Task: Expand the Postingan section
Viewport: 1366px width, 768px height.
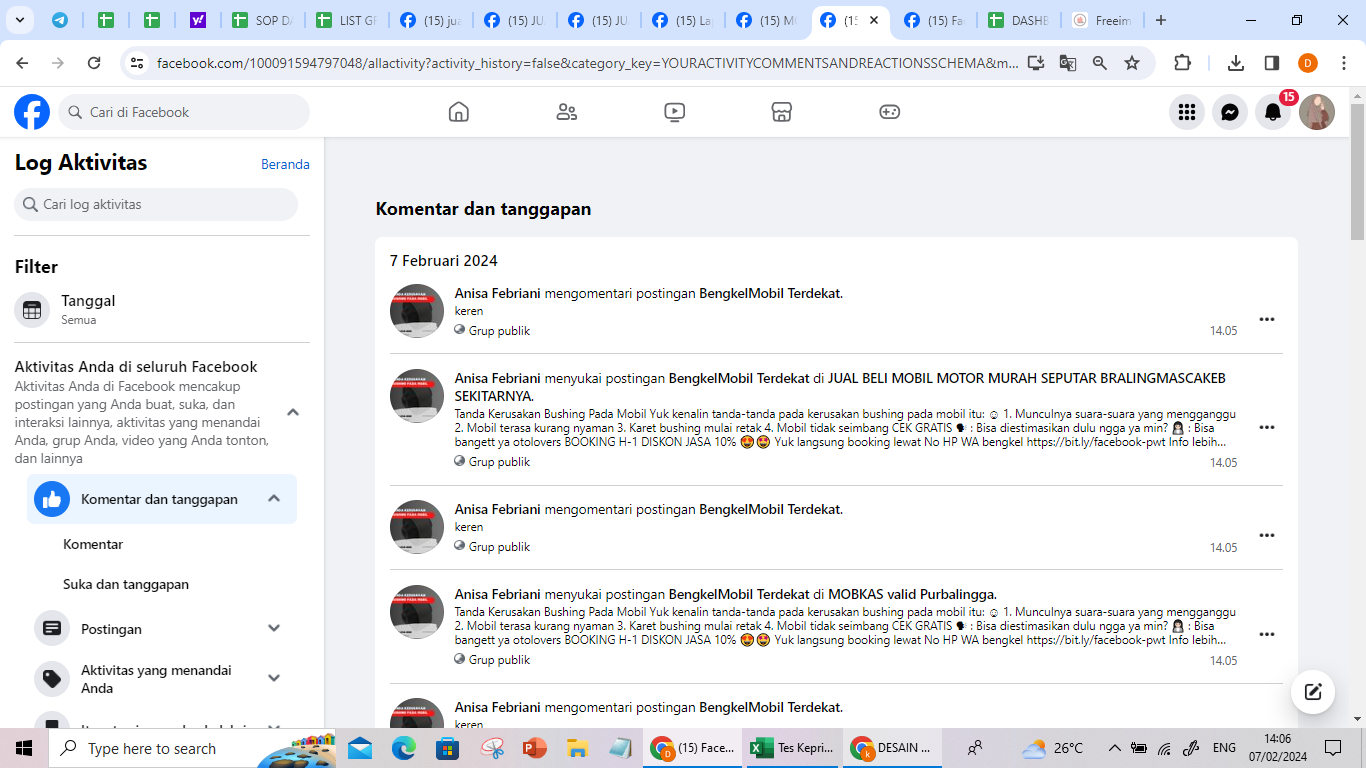Action: [275, 628]
